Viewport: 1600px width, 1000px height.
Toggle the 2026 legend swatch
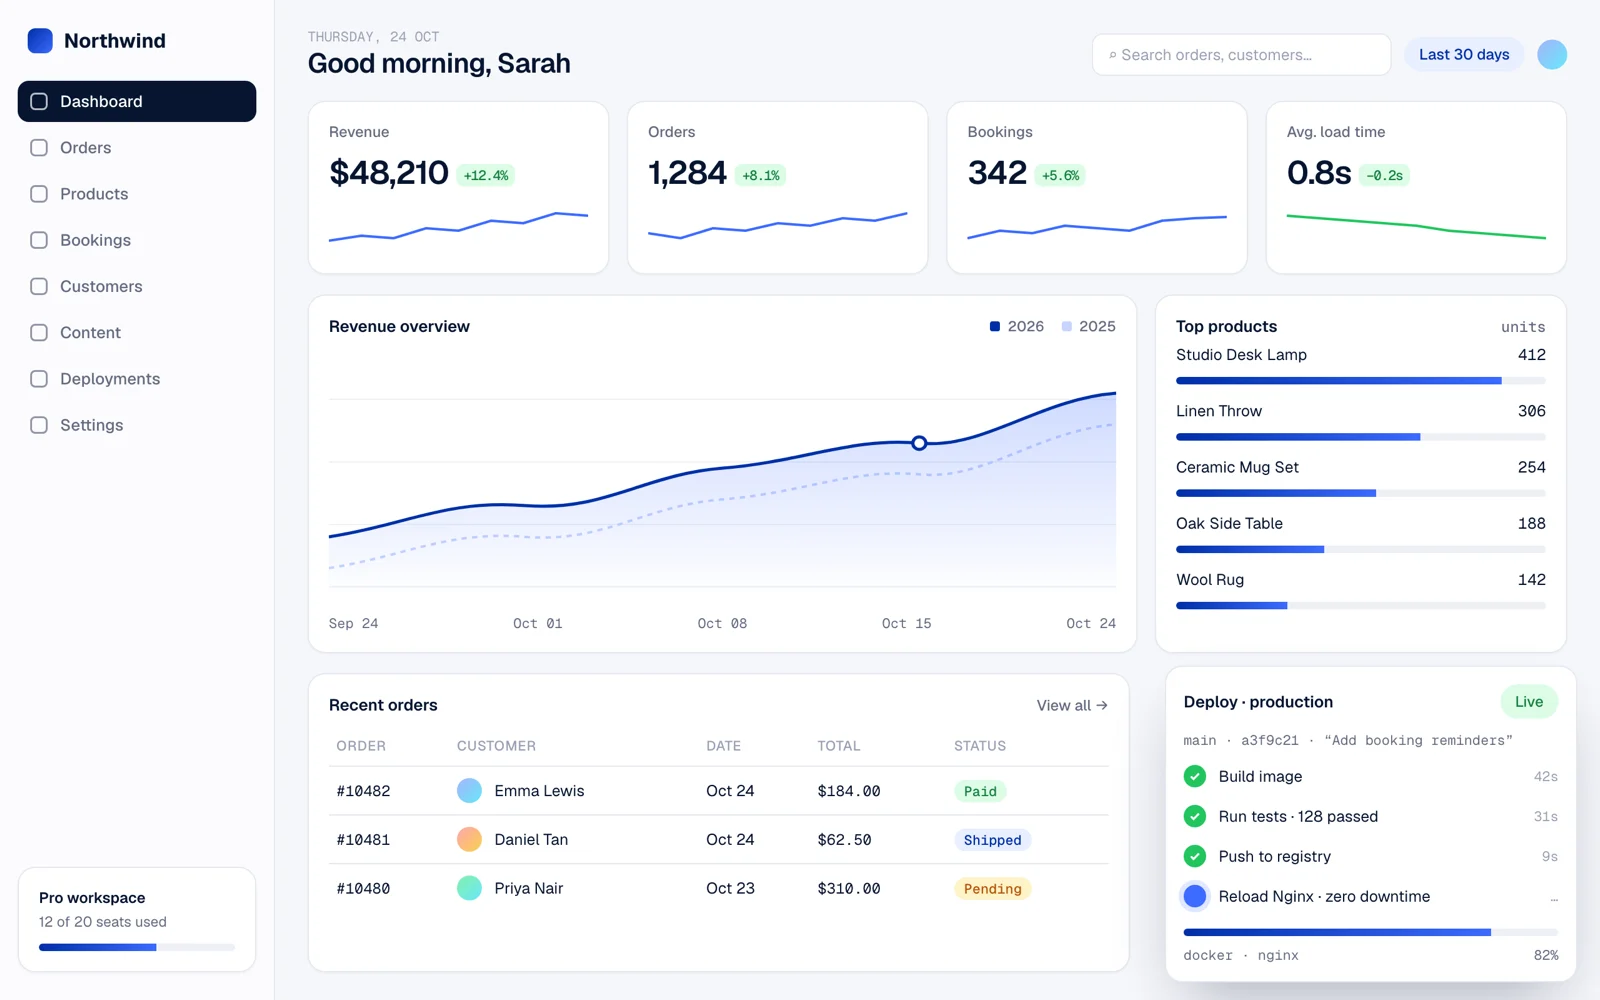coord(995,326)
